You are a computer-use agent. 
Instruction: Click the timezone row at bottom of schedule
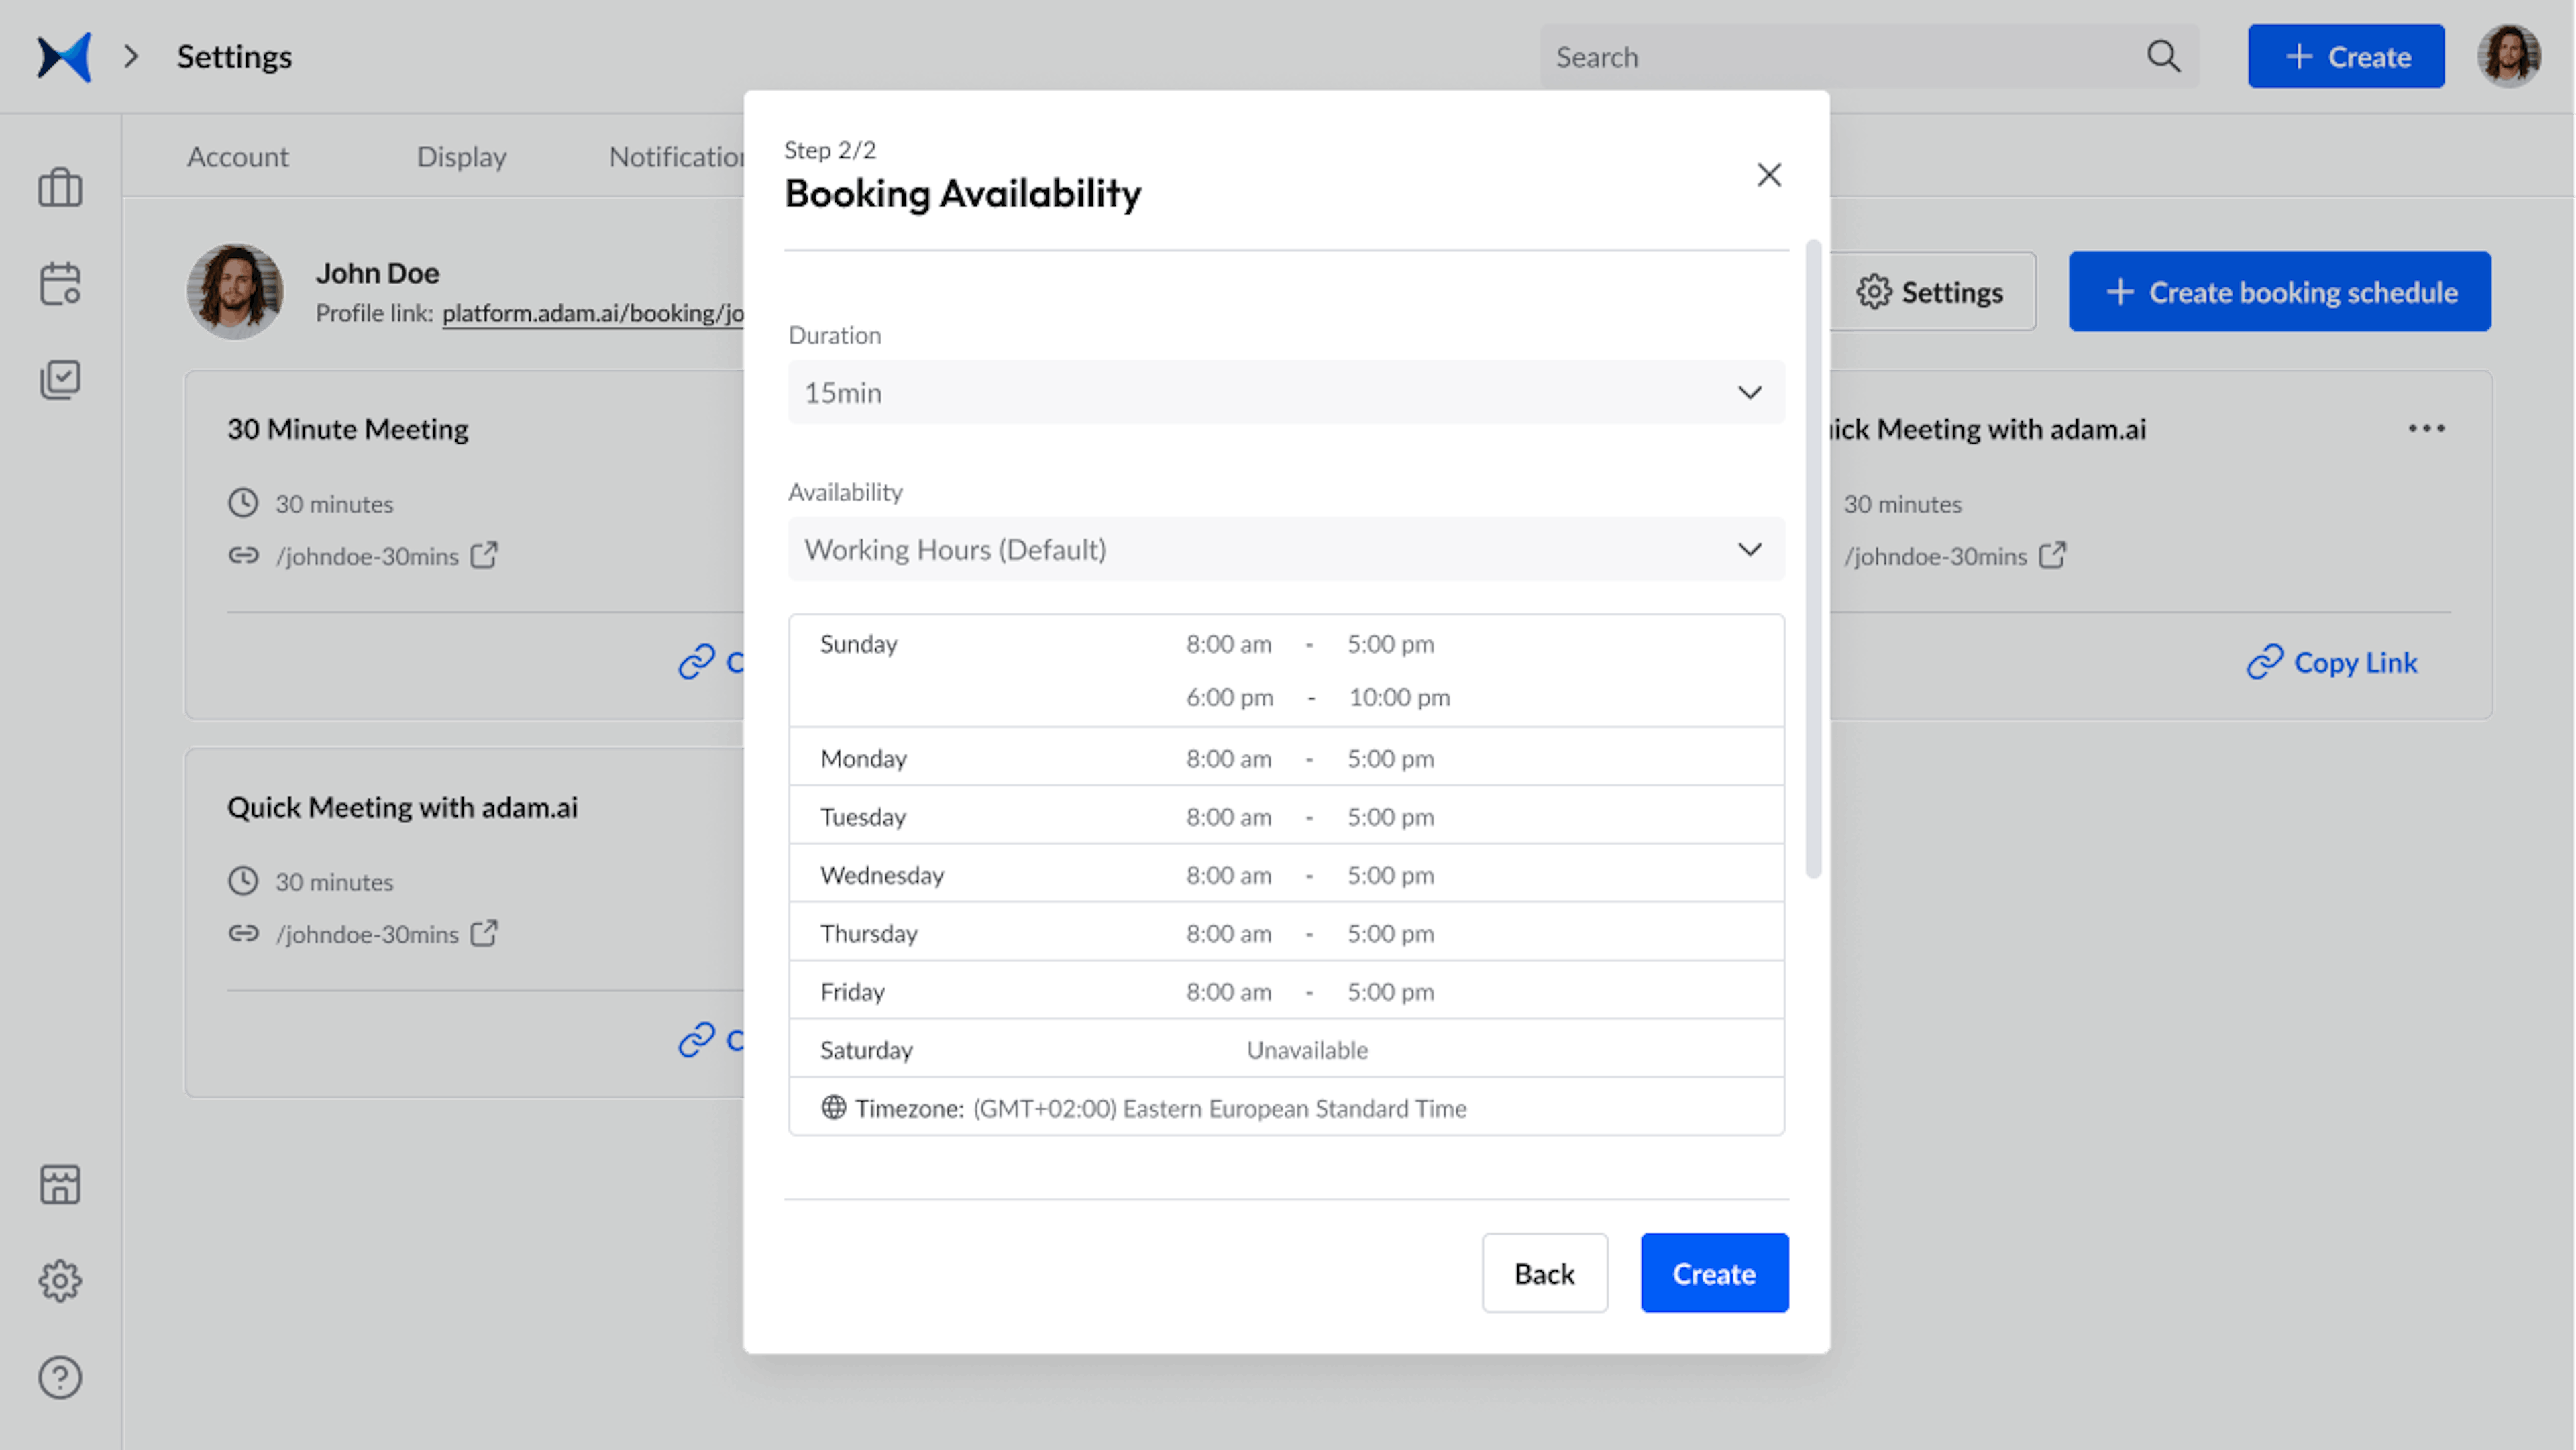(1288, 1106)
